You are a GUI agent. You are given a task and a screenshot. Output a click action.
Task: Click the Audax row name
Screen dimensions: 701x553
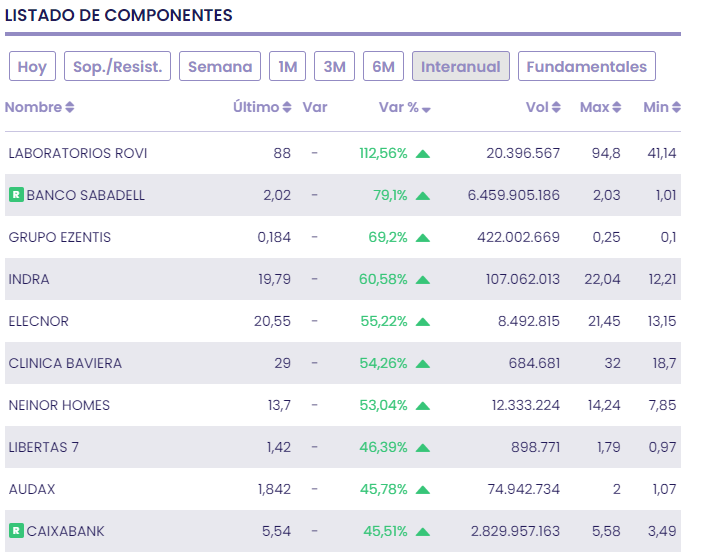click(x=30, y=489)
